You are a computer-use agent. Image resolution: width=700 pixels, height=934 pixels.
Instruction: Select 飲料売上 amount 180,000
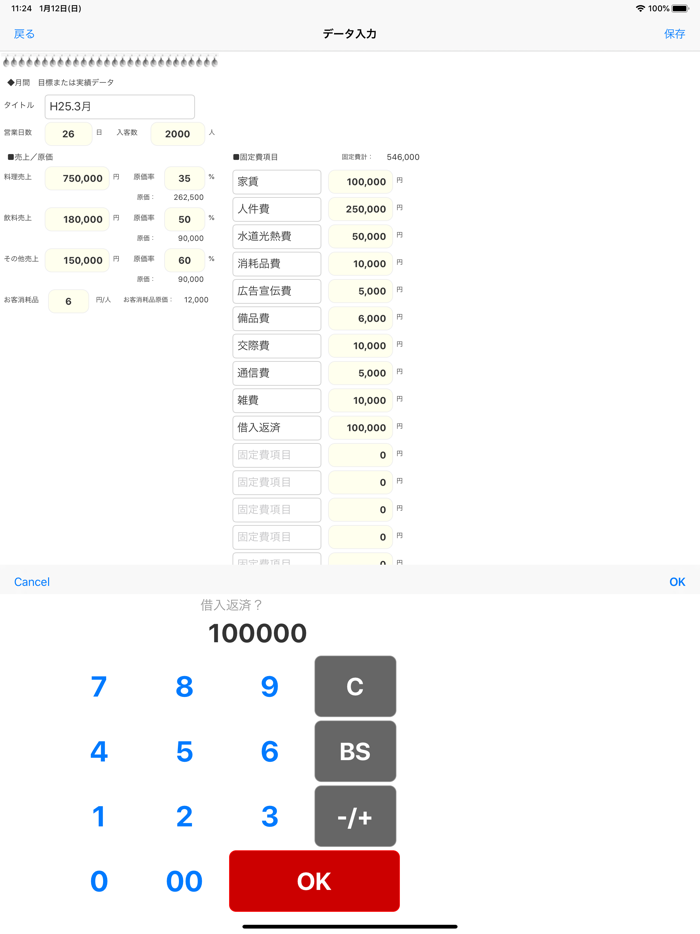[x=77, y=219]
